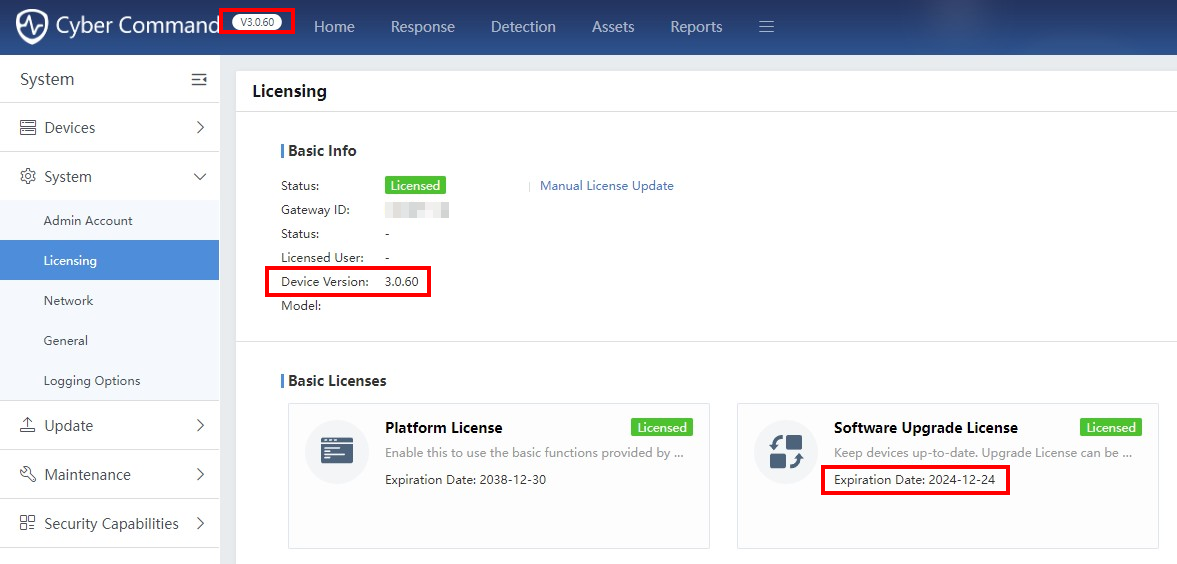
Task: Collapse the System sidebar using the fold icon
Action: tap(199, 80)
